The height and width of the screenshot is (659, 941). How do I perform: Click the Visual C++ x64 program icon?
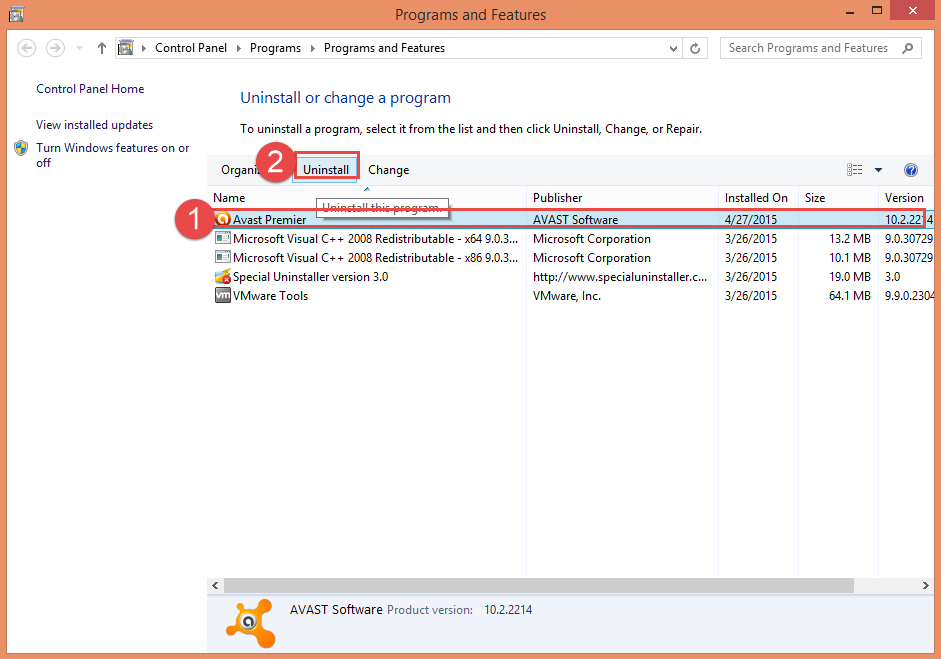pos(223,238)
